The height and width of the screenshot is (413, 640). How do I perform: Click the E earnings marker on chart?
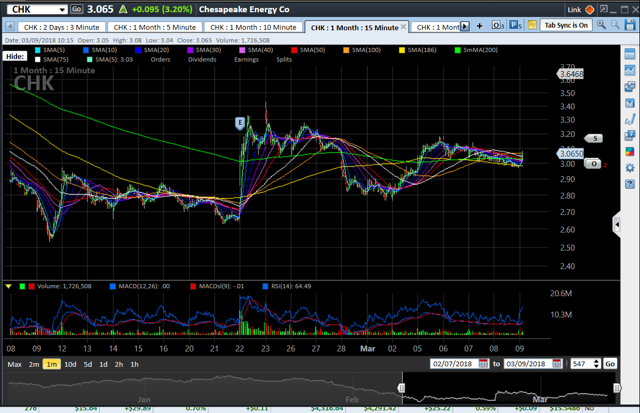coord(240,123)
